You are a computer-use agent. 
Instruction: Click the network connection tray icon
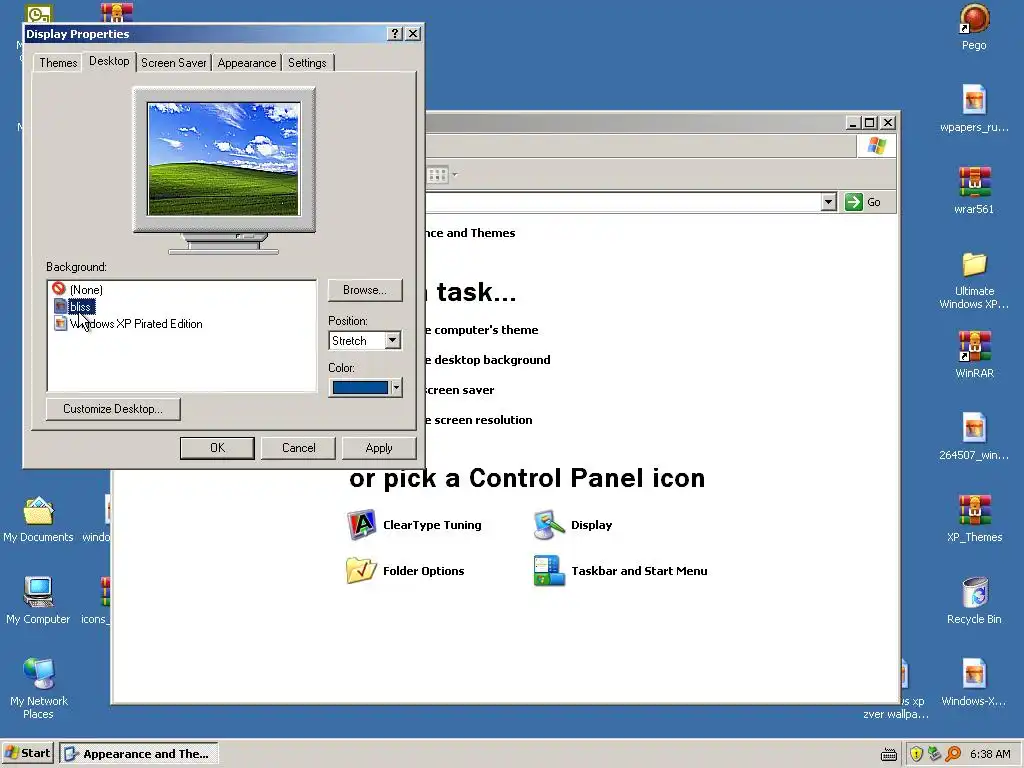point(935,754)
